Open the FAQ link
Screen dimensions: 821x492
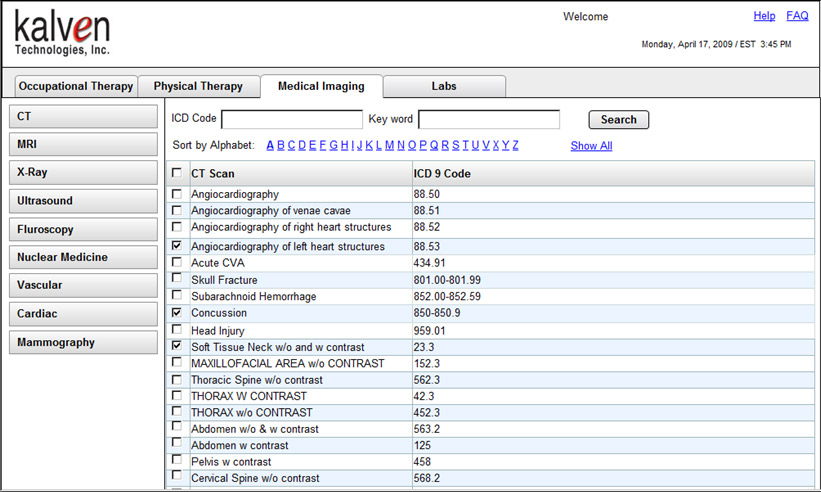coord(797,16)
